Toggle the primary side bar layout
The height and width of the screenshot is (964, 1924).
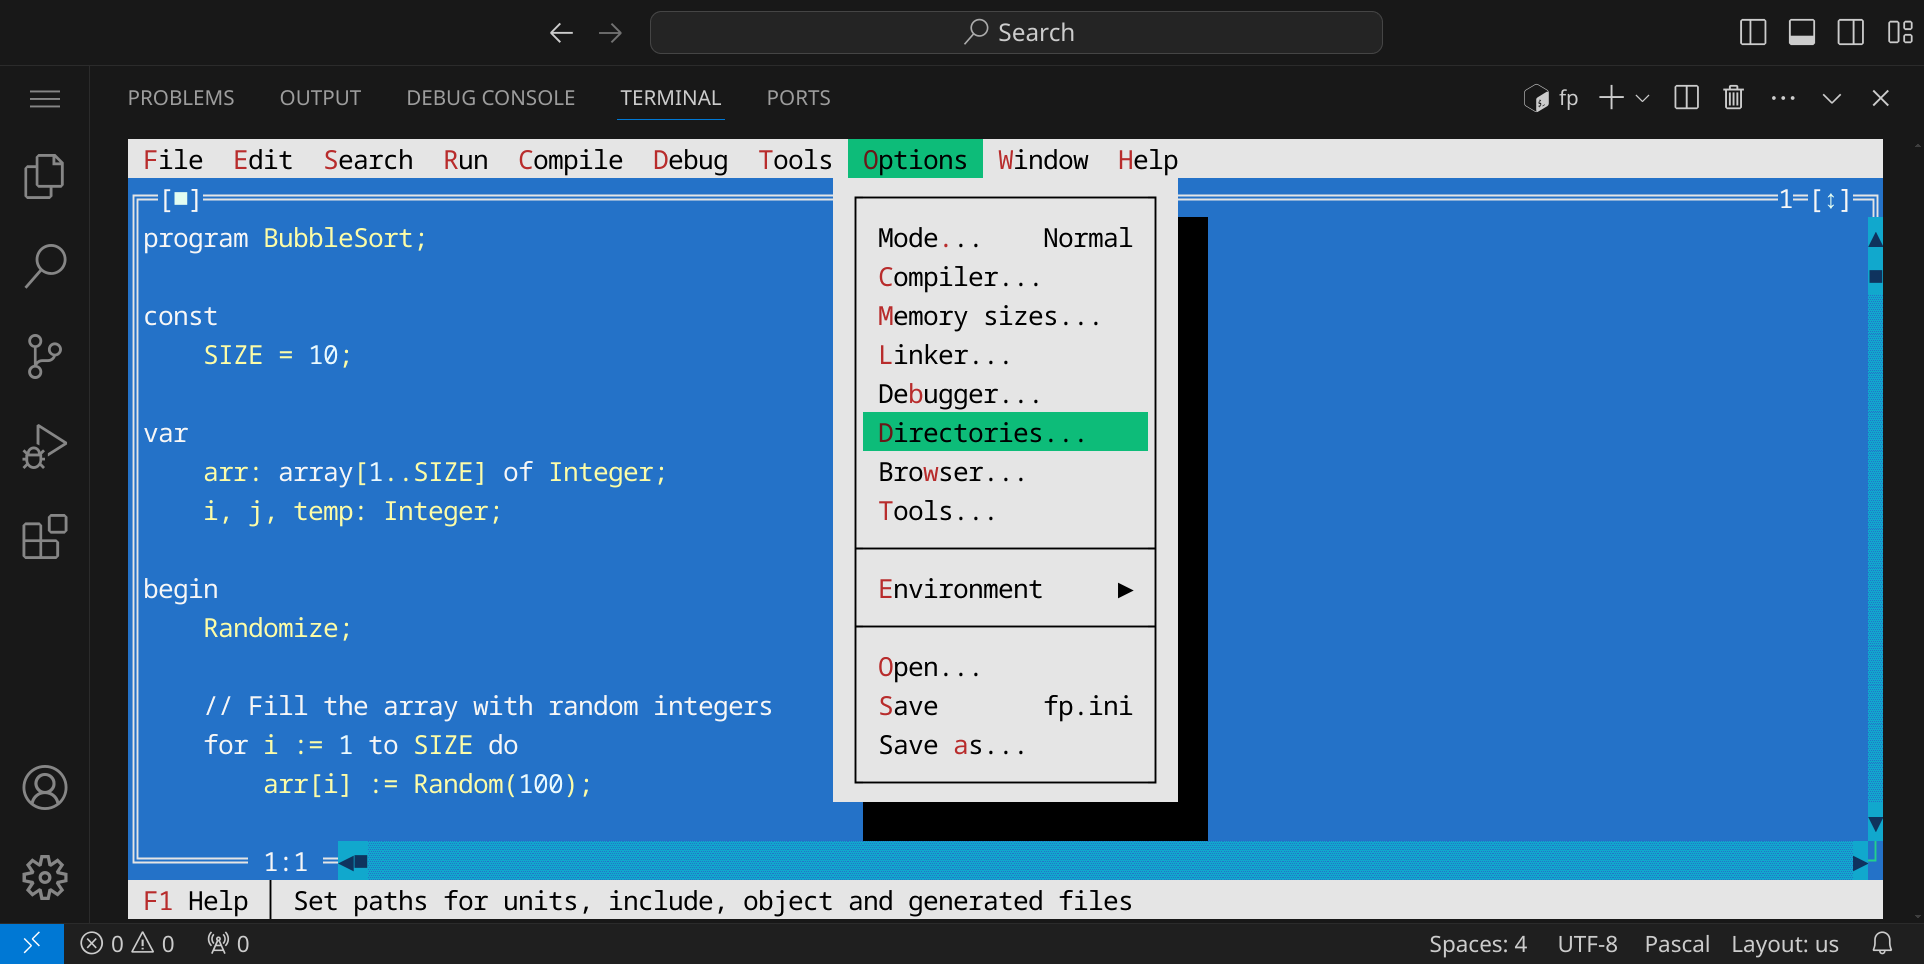pos(1753,33)
